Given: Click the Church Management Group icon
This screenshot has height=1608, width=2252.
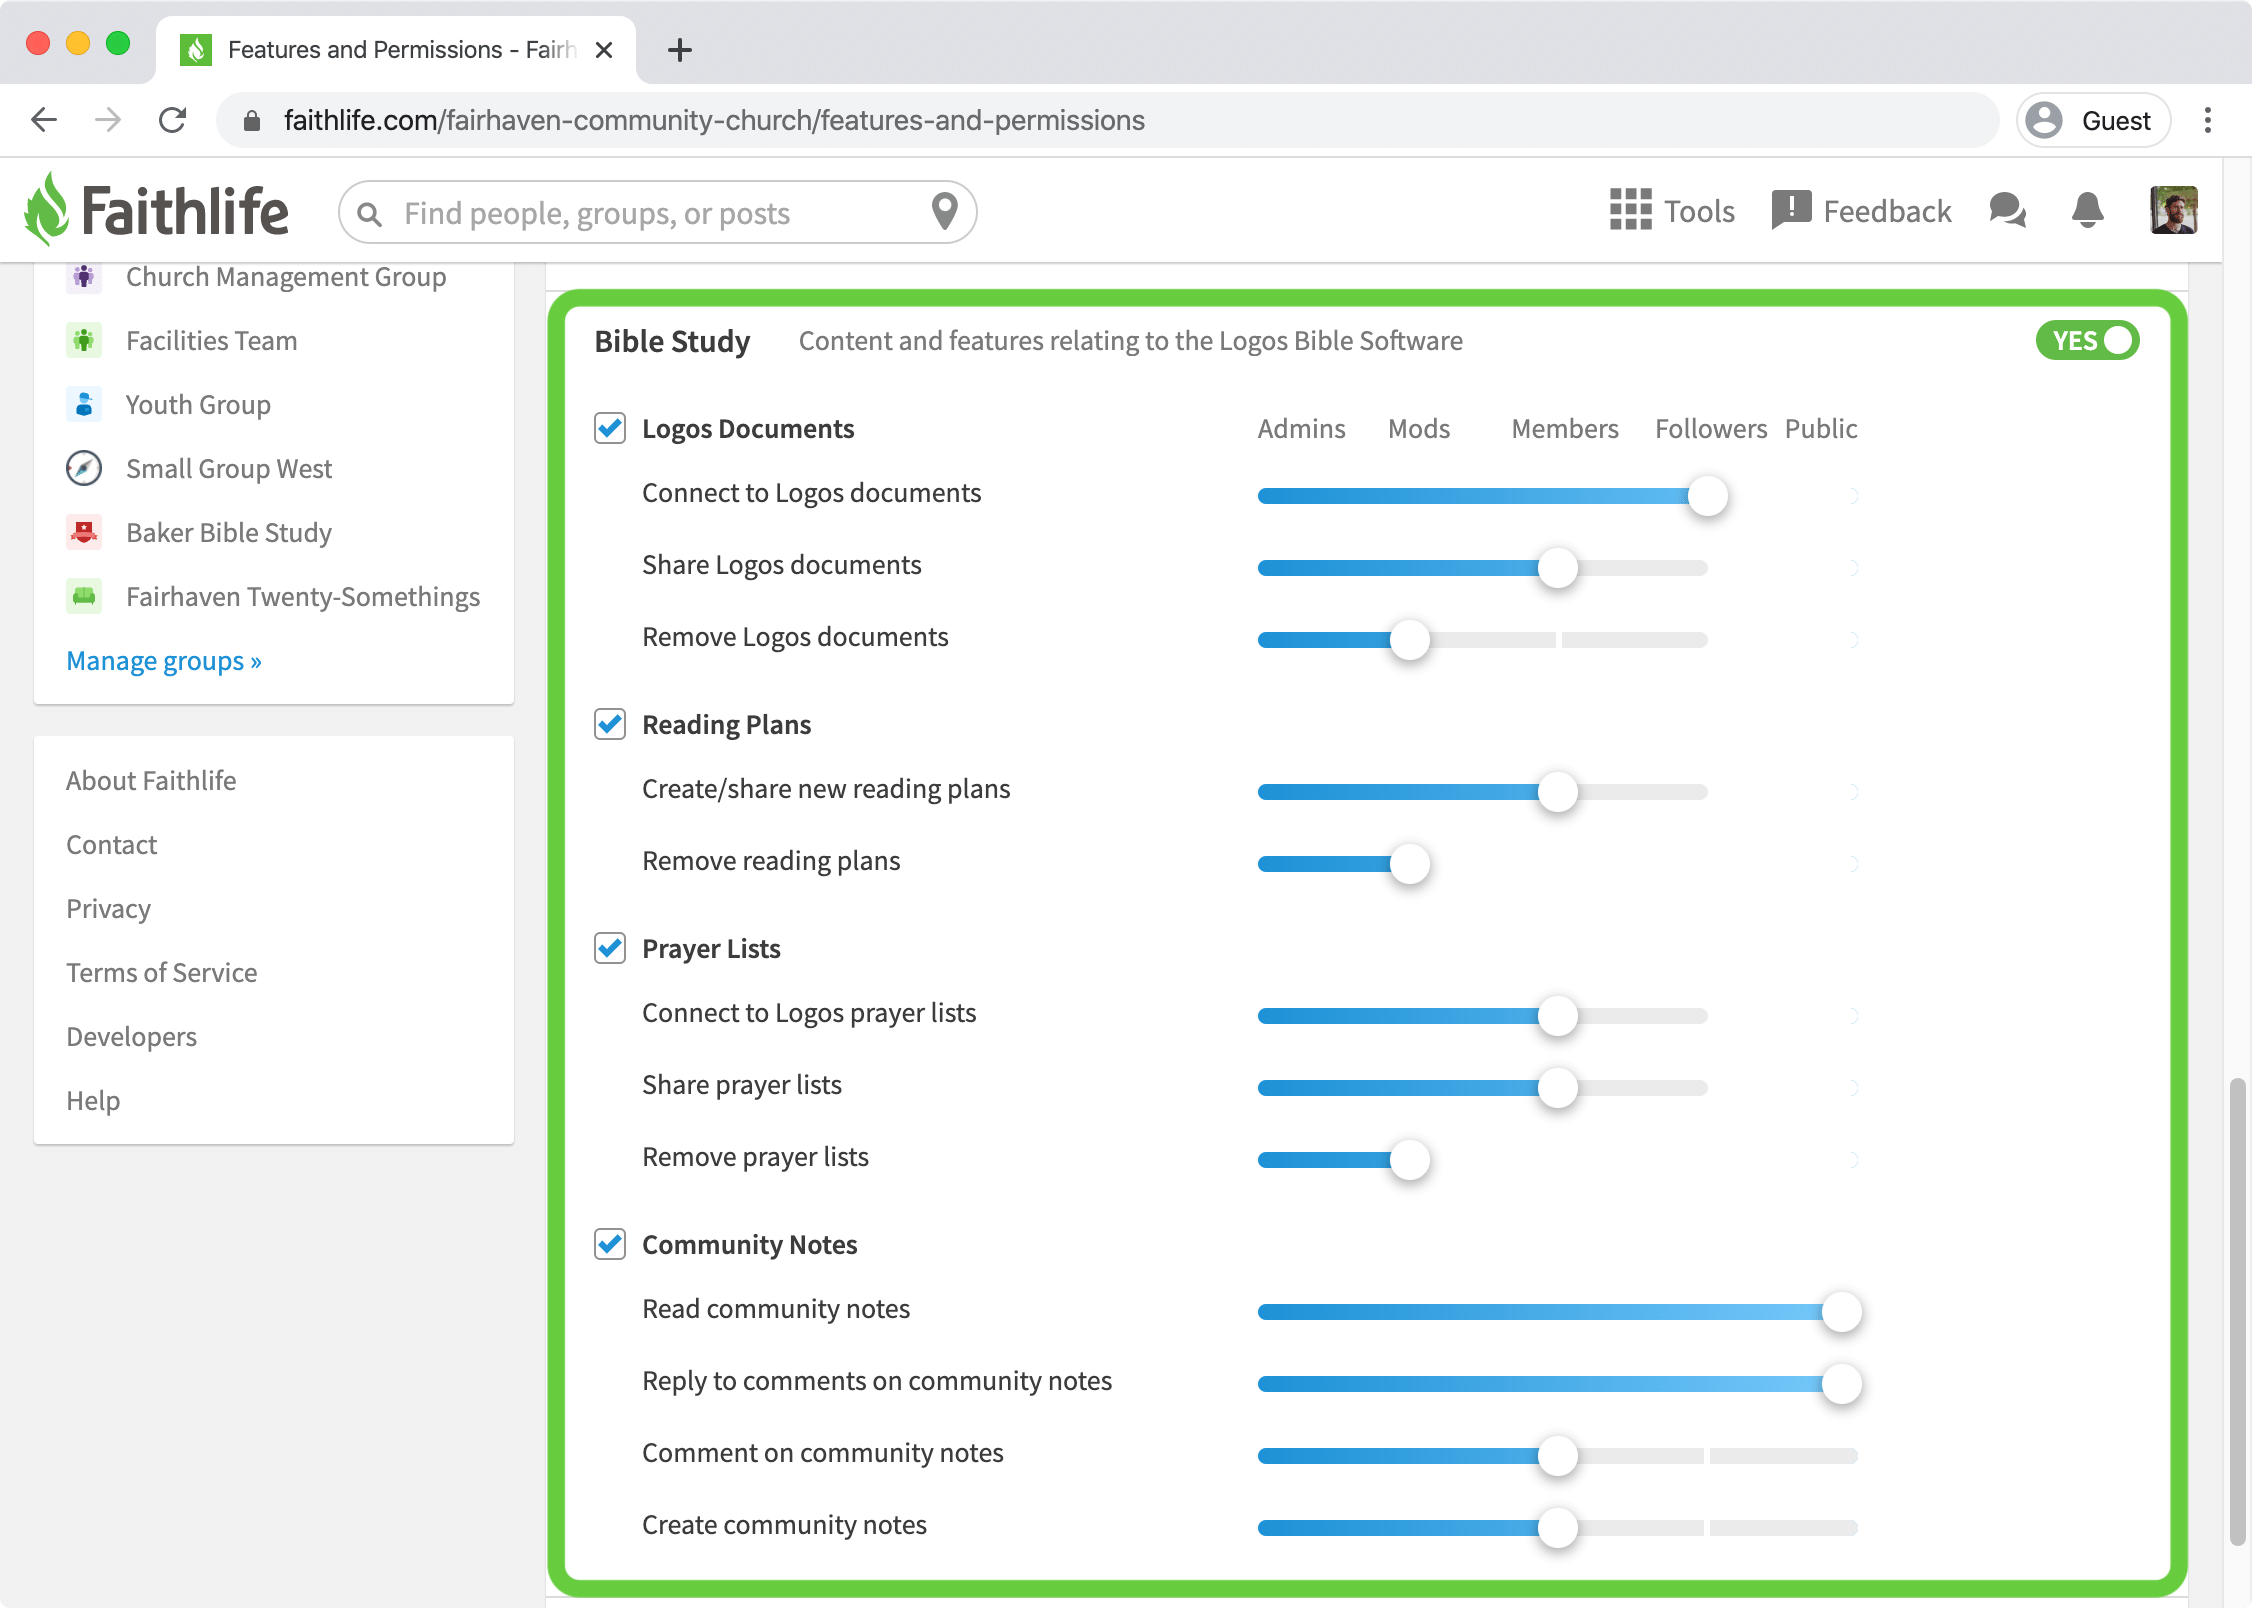Looking at the screenshot, I should pyautogui.click(x=84, y=276).
